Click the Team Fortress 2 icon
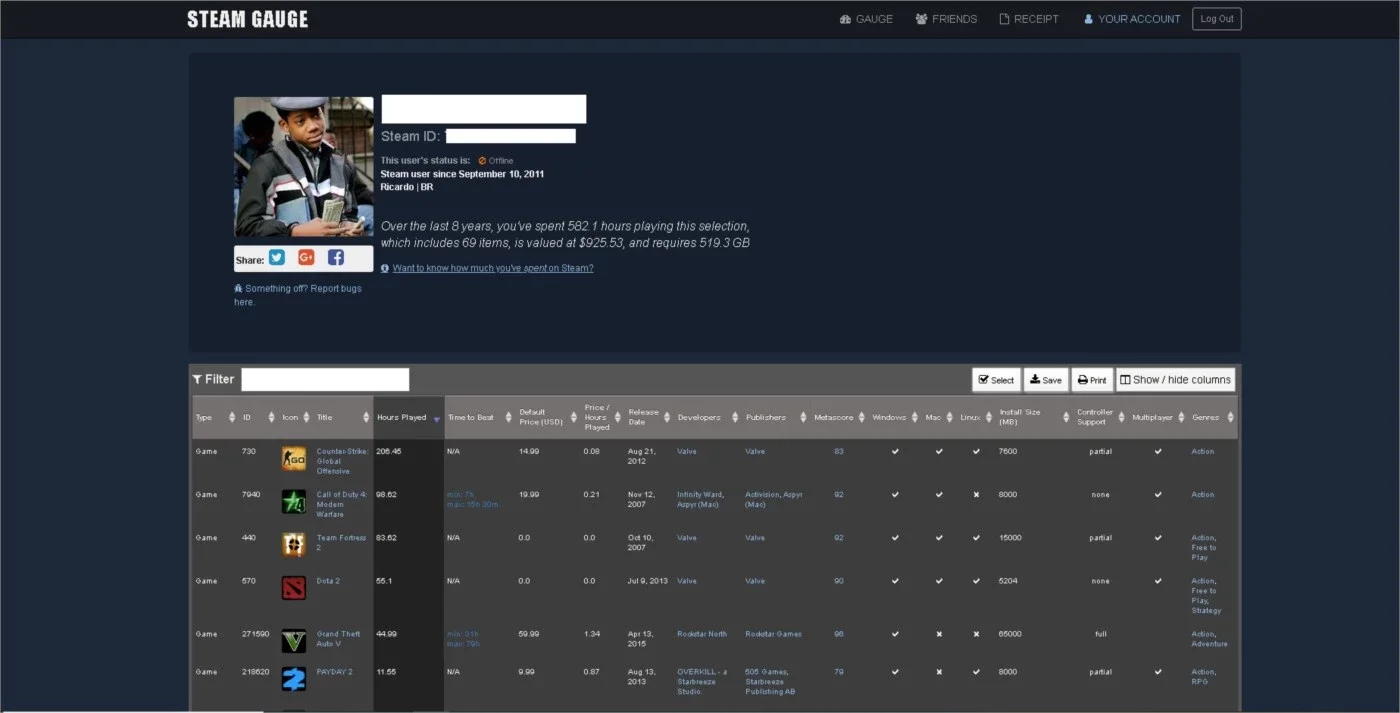 tap(294, 545)
